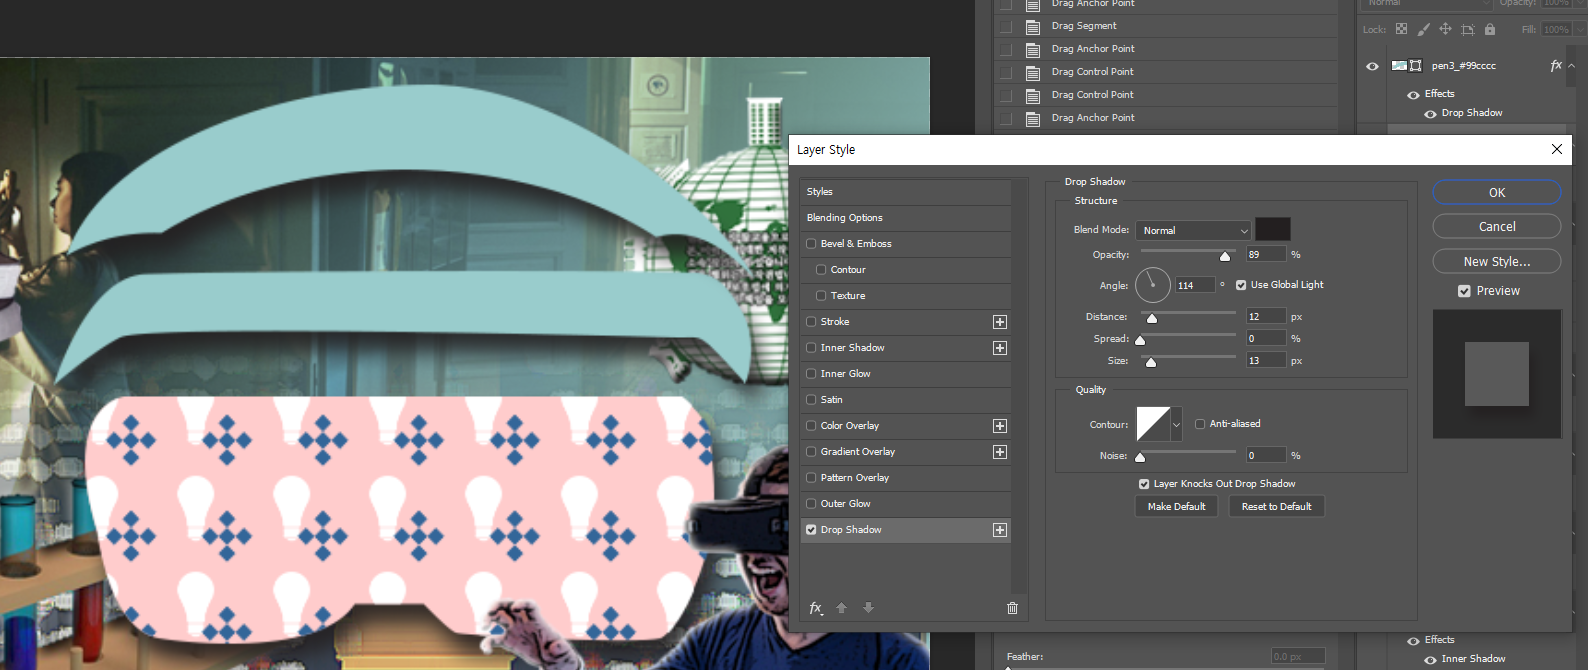
Task: Click the Spread percentage input field
Action: pyautogui.click(x=1265, y=339)
